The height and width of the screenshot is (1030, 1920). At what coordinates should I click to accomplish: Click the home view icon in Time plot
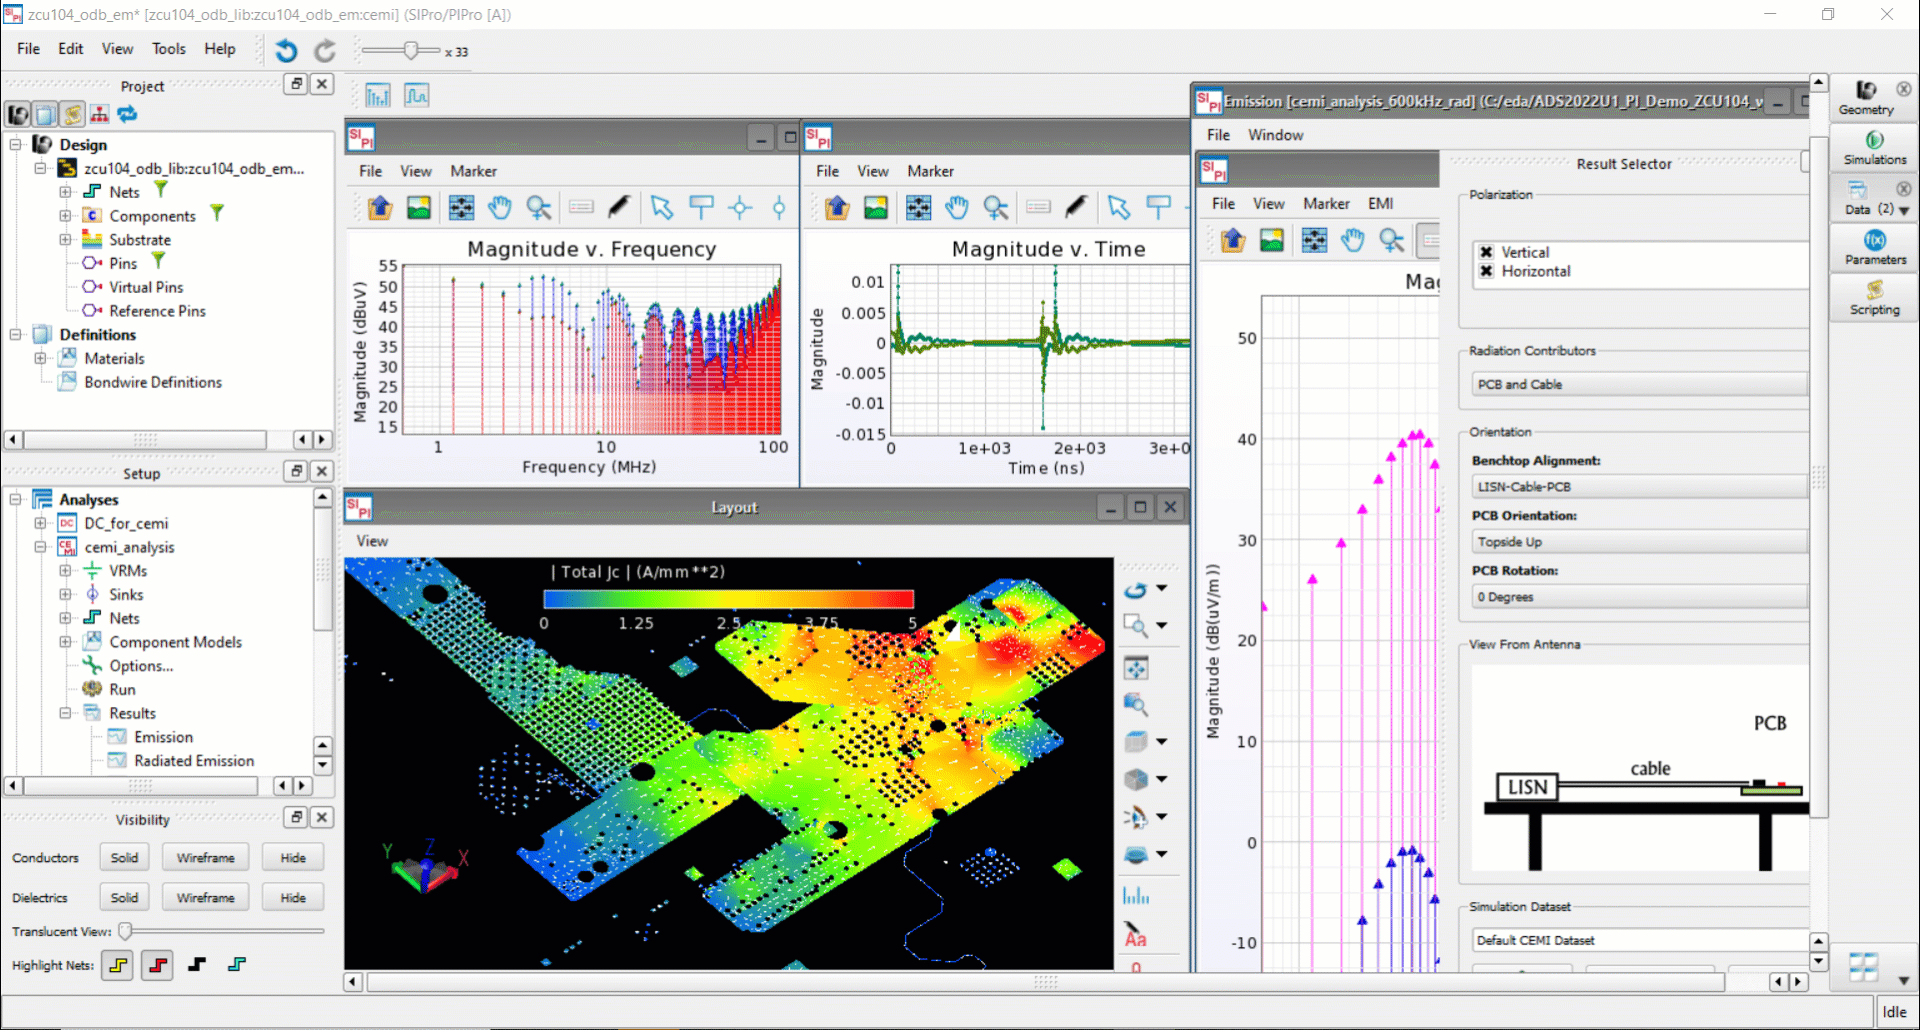pos(837,208)
